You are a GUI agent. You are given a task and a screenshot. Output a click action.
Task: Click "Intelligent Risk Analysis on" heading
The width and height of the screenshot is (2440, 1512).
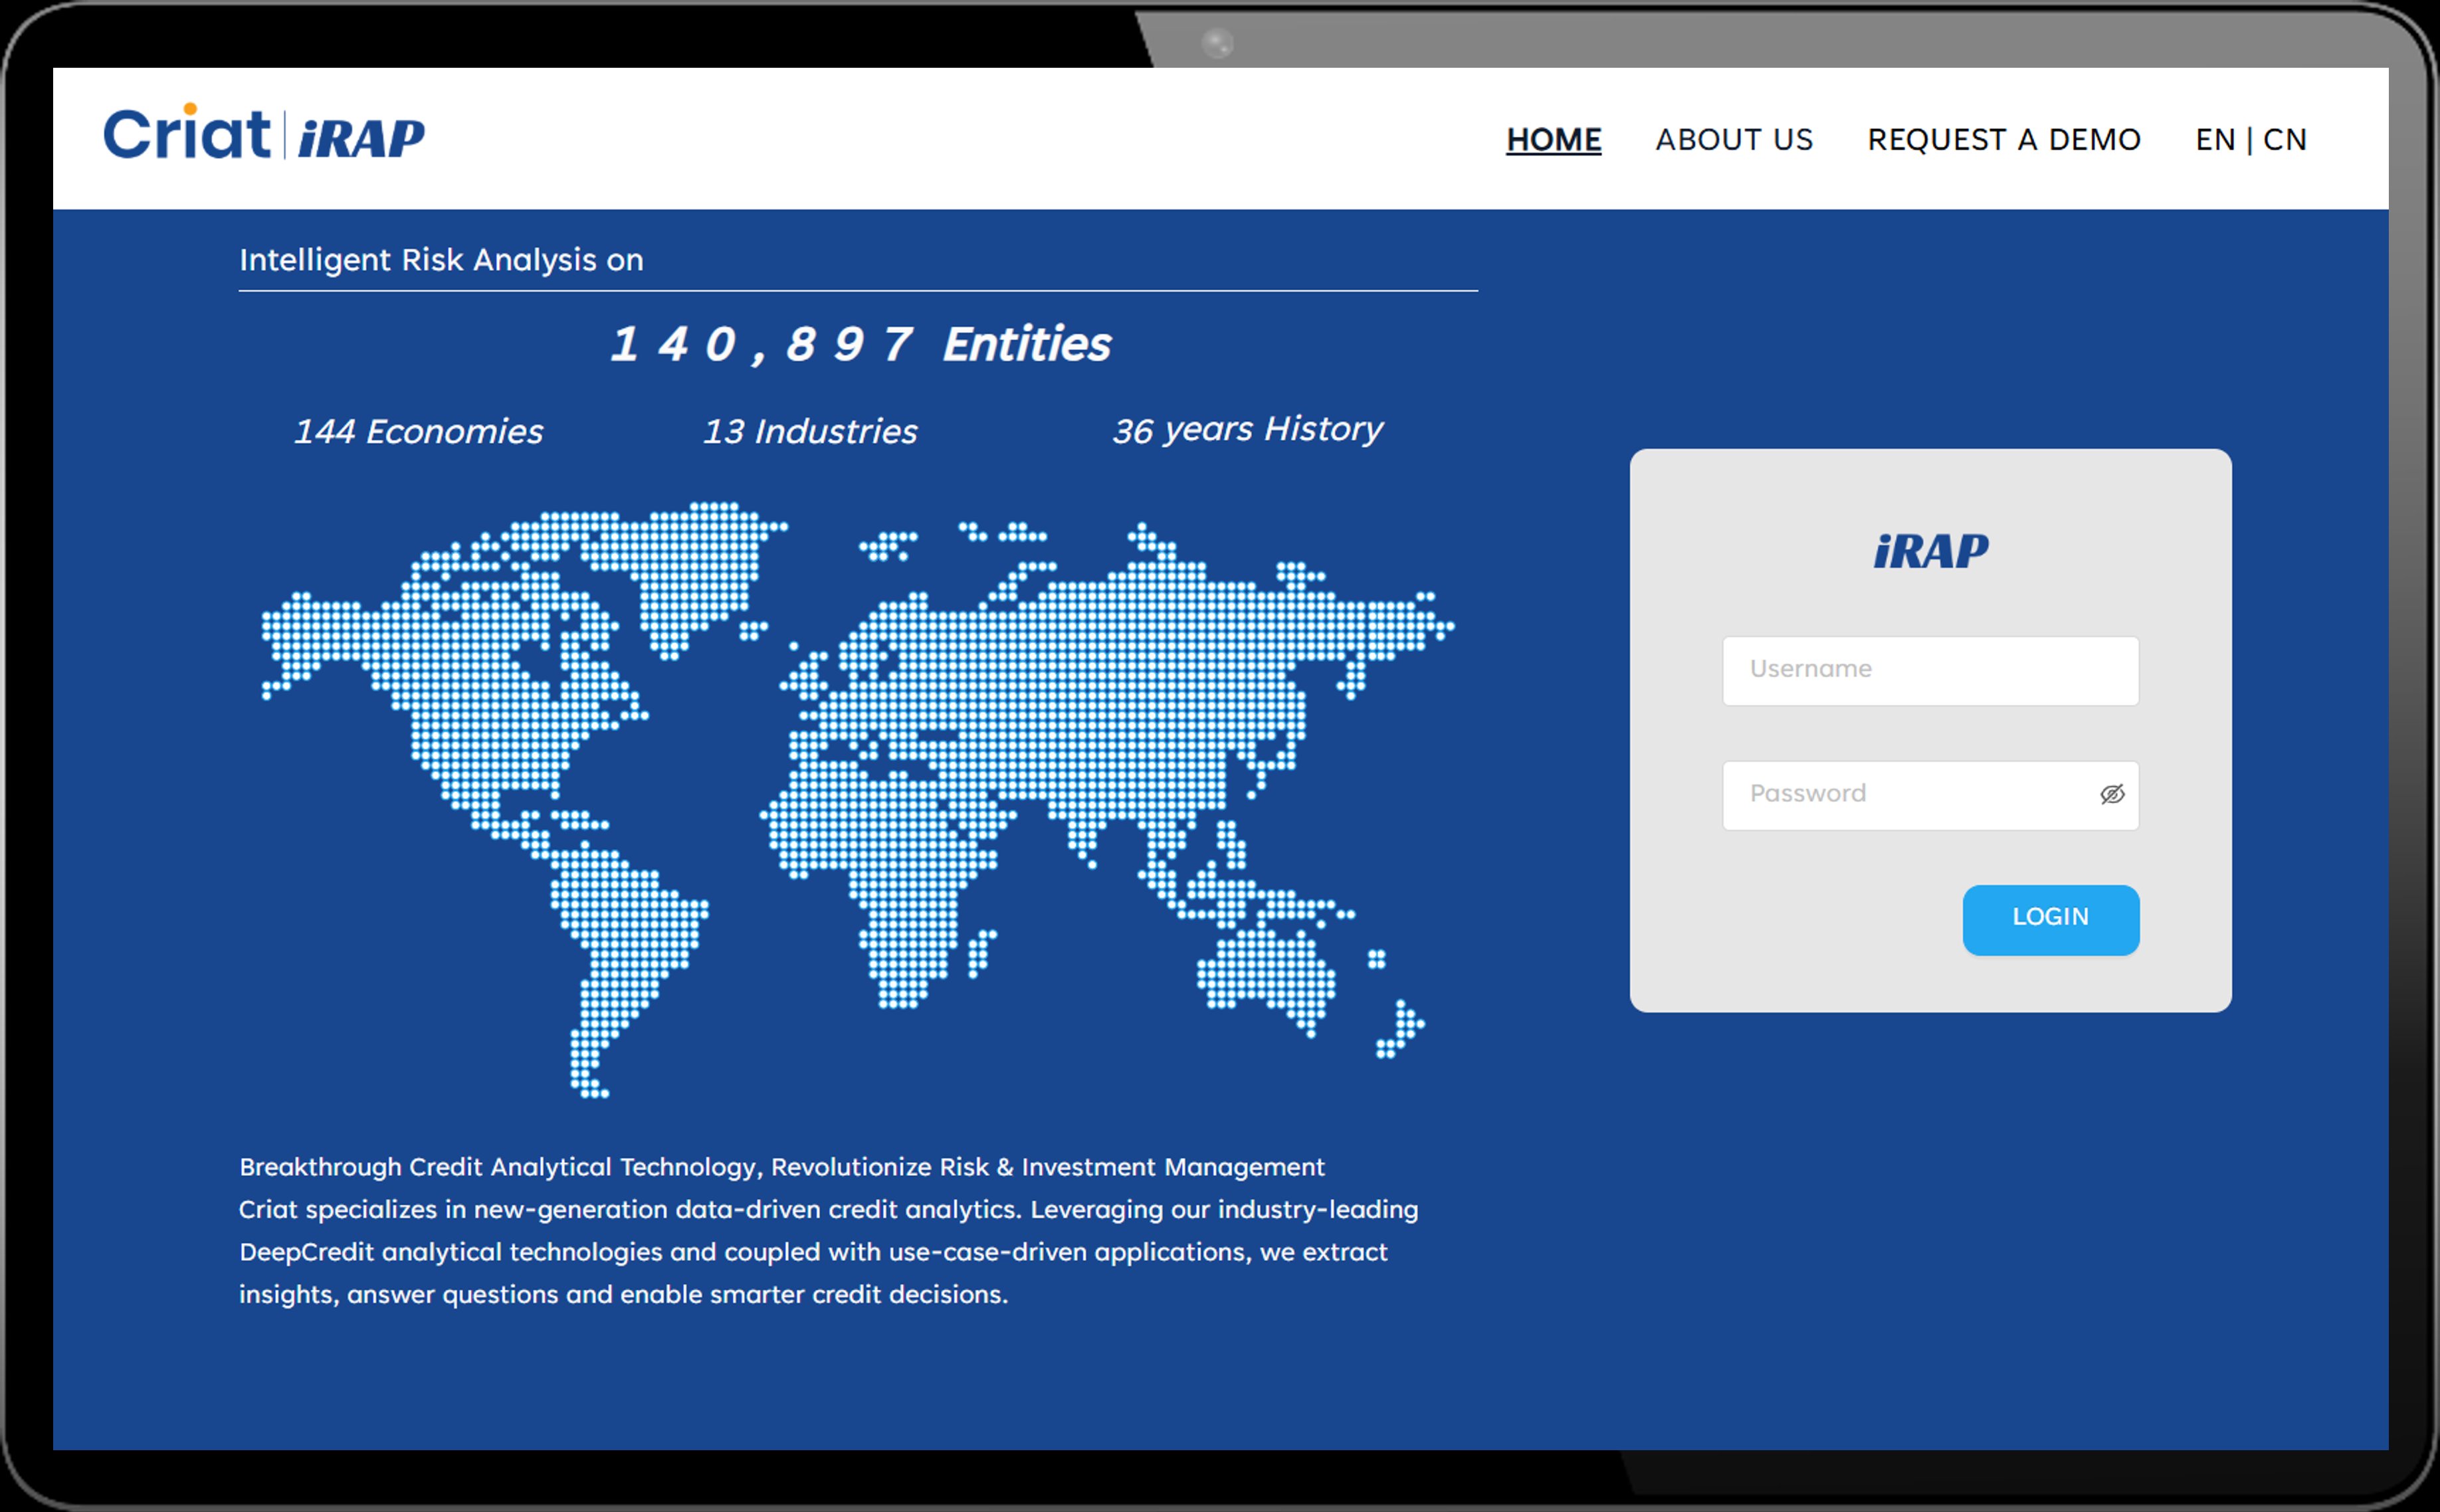pyautogui.click(x=441, y=260)
